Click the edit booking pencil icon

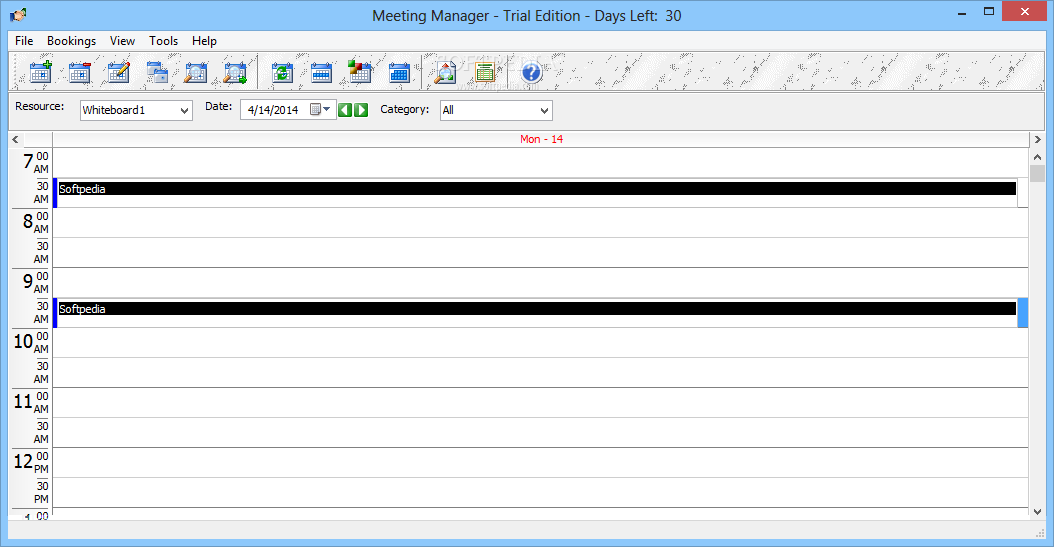(x=118, y=71)
